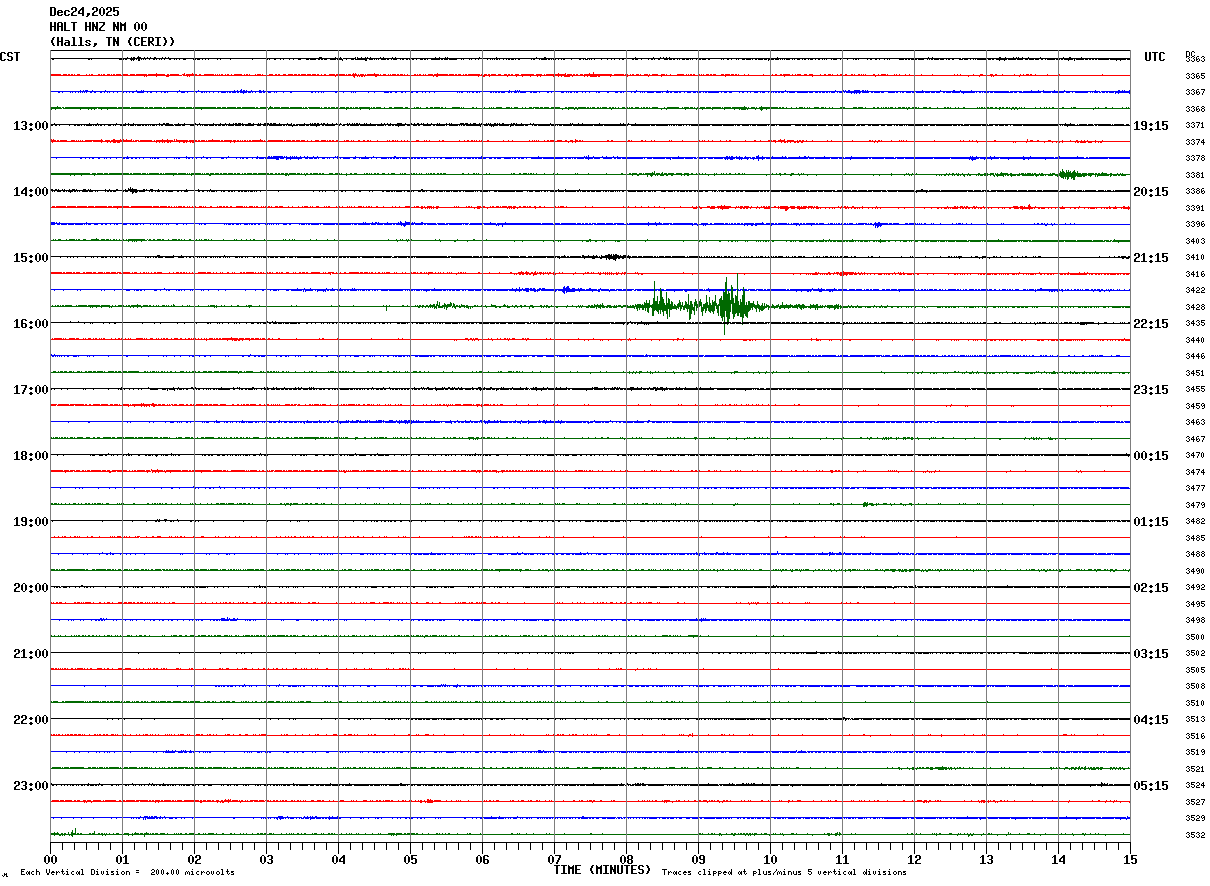This screenshot has height=886, width=1210.
Task: Select minute 08 on the bottom axis
Action: click(626, 859)
